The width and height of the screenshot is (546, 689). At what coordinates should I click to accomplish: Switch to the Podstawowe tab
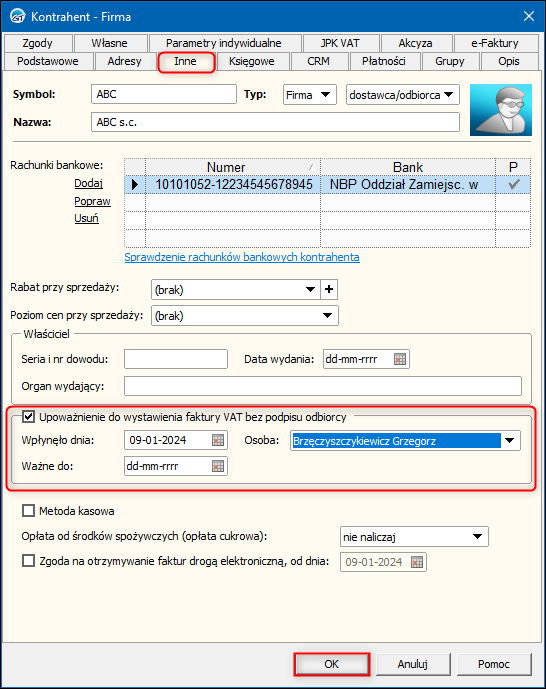(x=48, y=61)
